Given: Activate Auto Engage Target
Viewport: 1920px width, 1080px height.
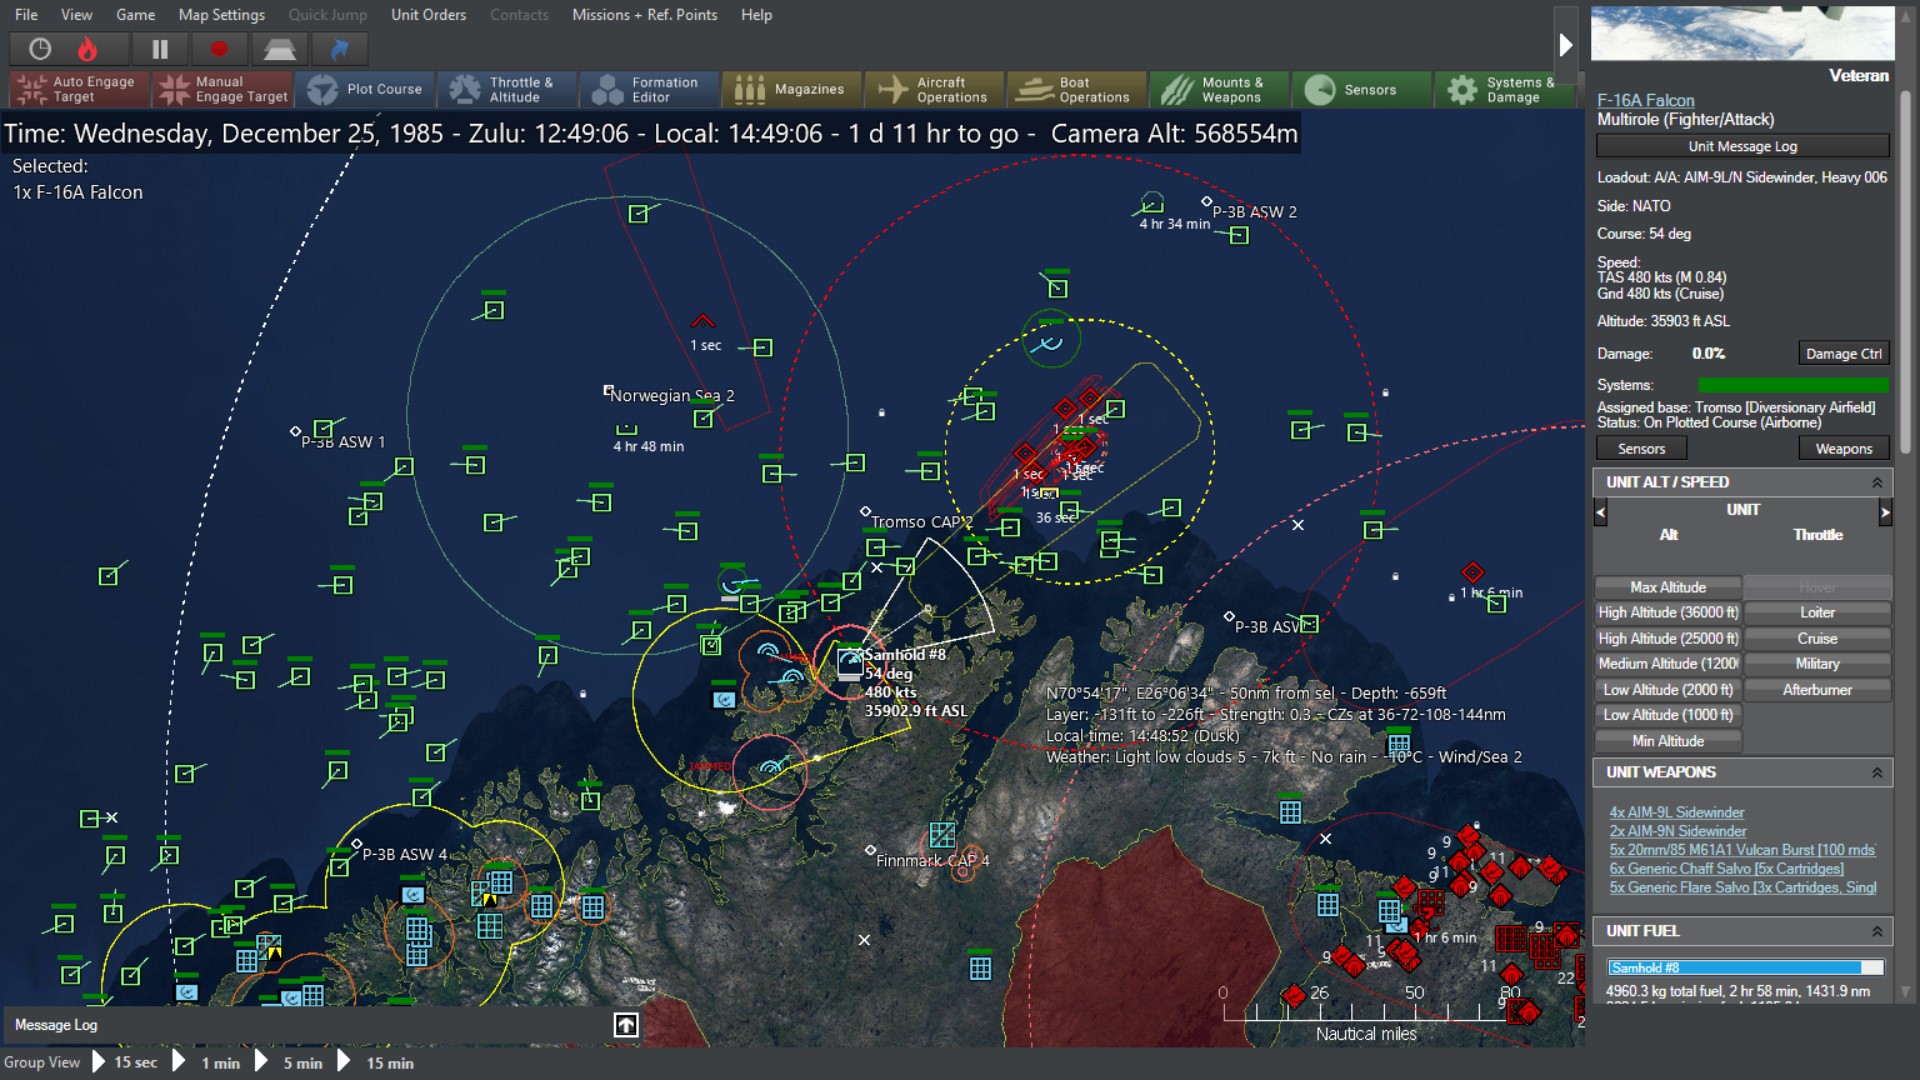Looking at the screenshot, I should pos(78,89).
